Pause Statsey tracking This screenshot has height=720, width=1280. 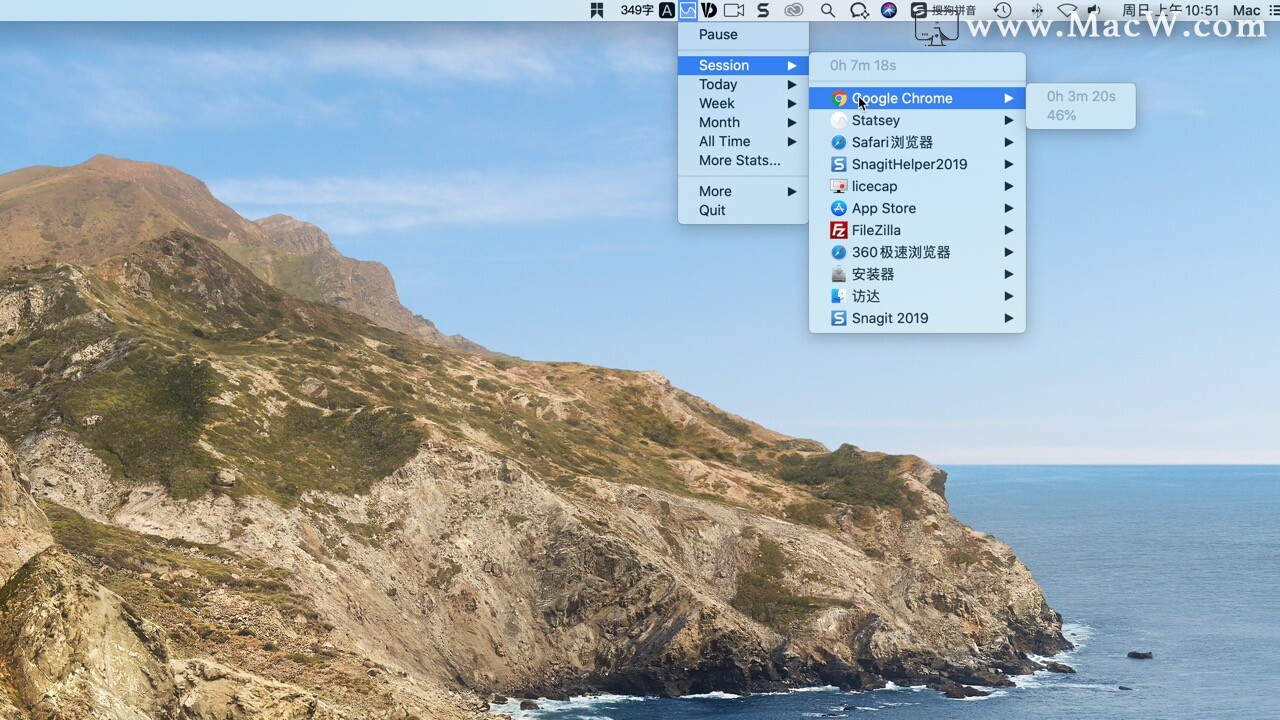click(x=718, y=34)
